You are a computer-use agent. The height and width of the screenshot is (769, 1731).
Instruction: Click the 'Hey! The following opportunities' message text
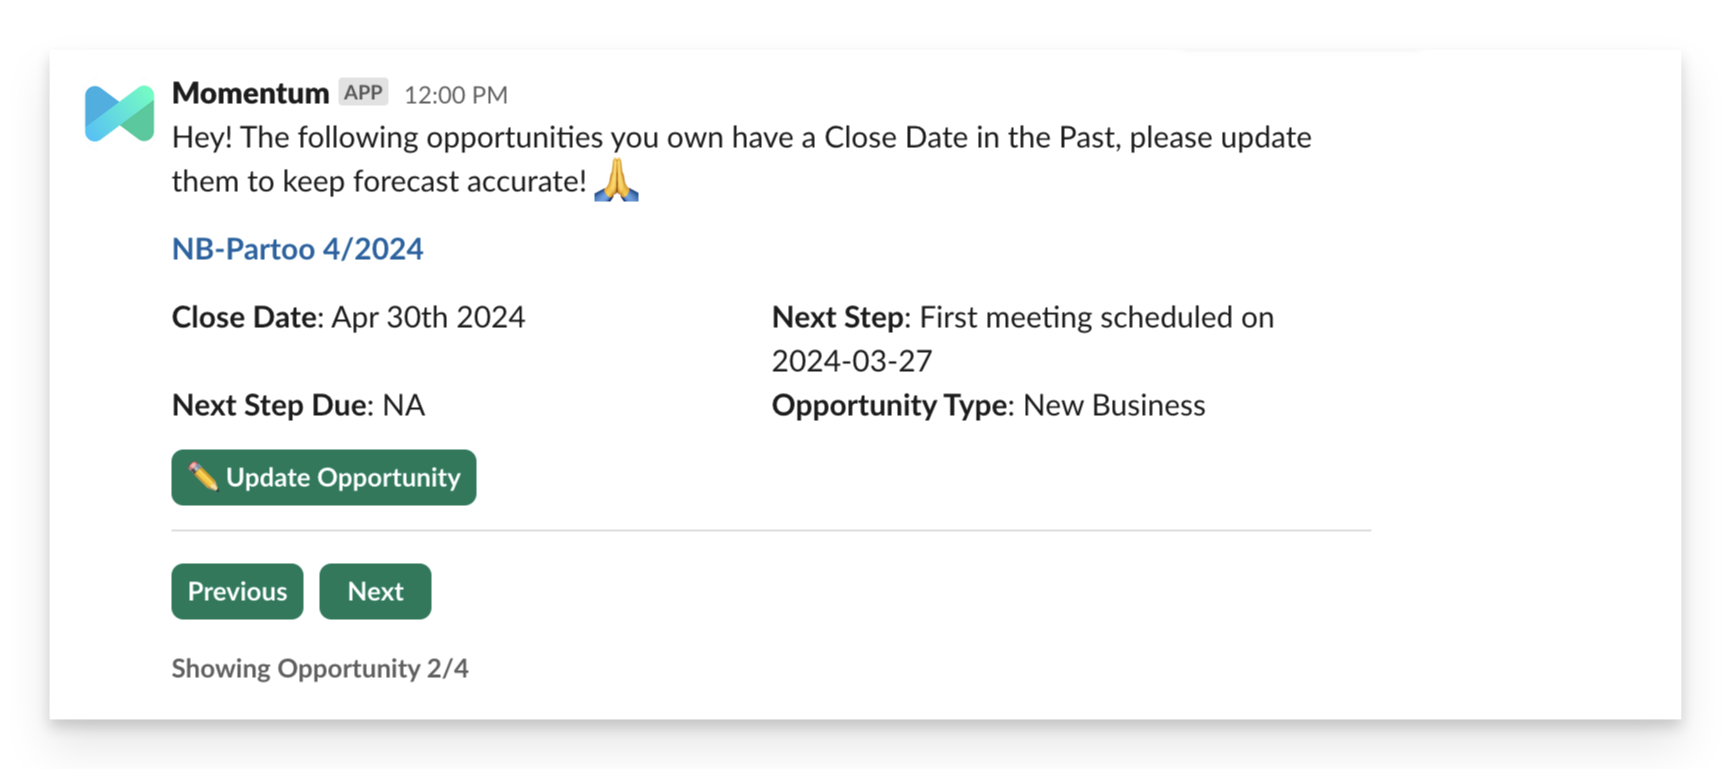[x=740, y=137]
